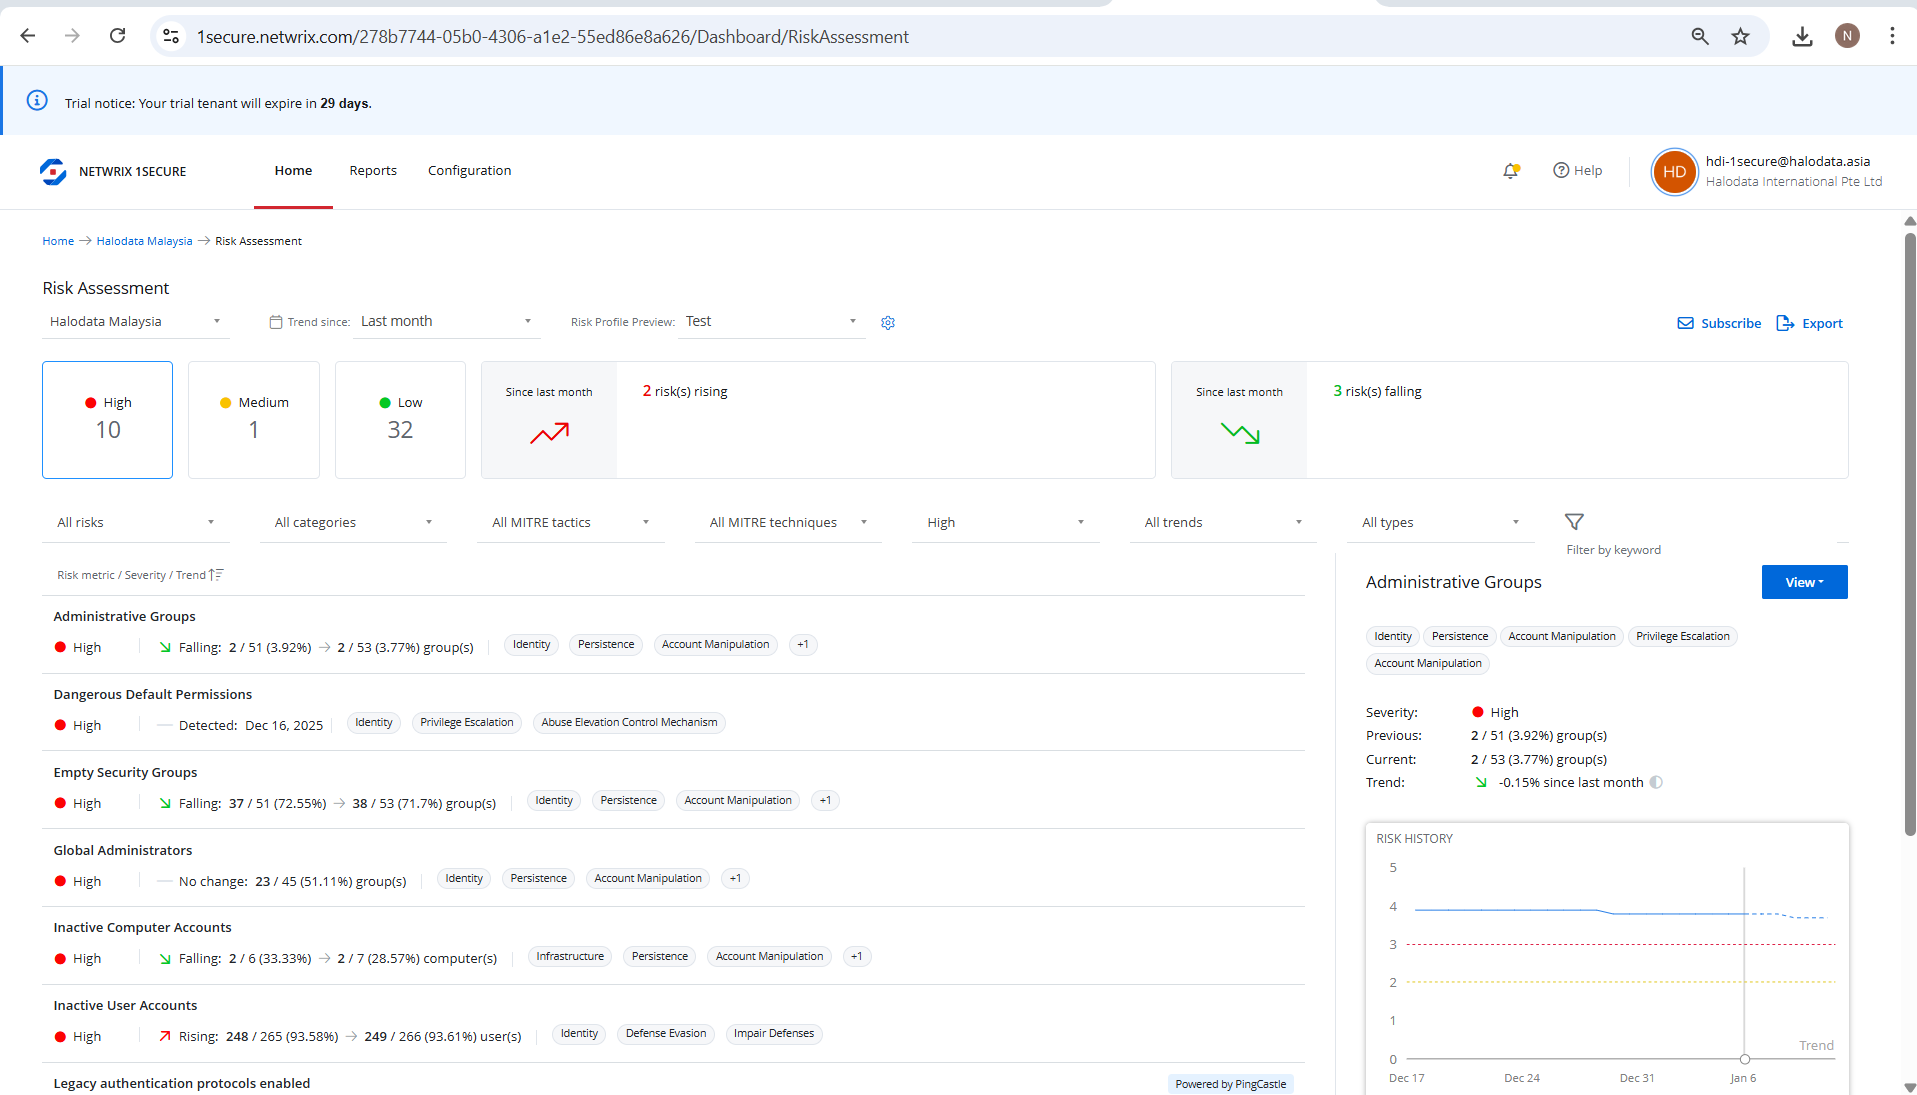The width and height of the screenshot is (1917, 1095).
Task: Click the trend info icon beside since last month
Action: [1656, 783]
